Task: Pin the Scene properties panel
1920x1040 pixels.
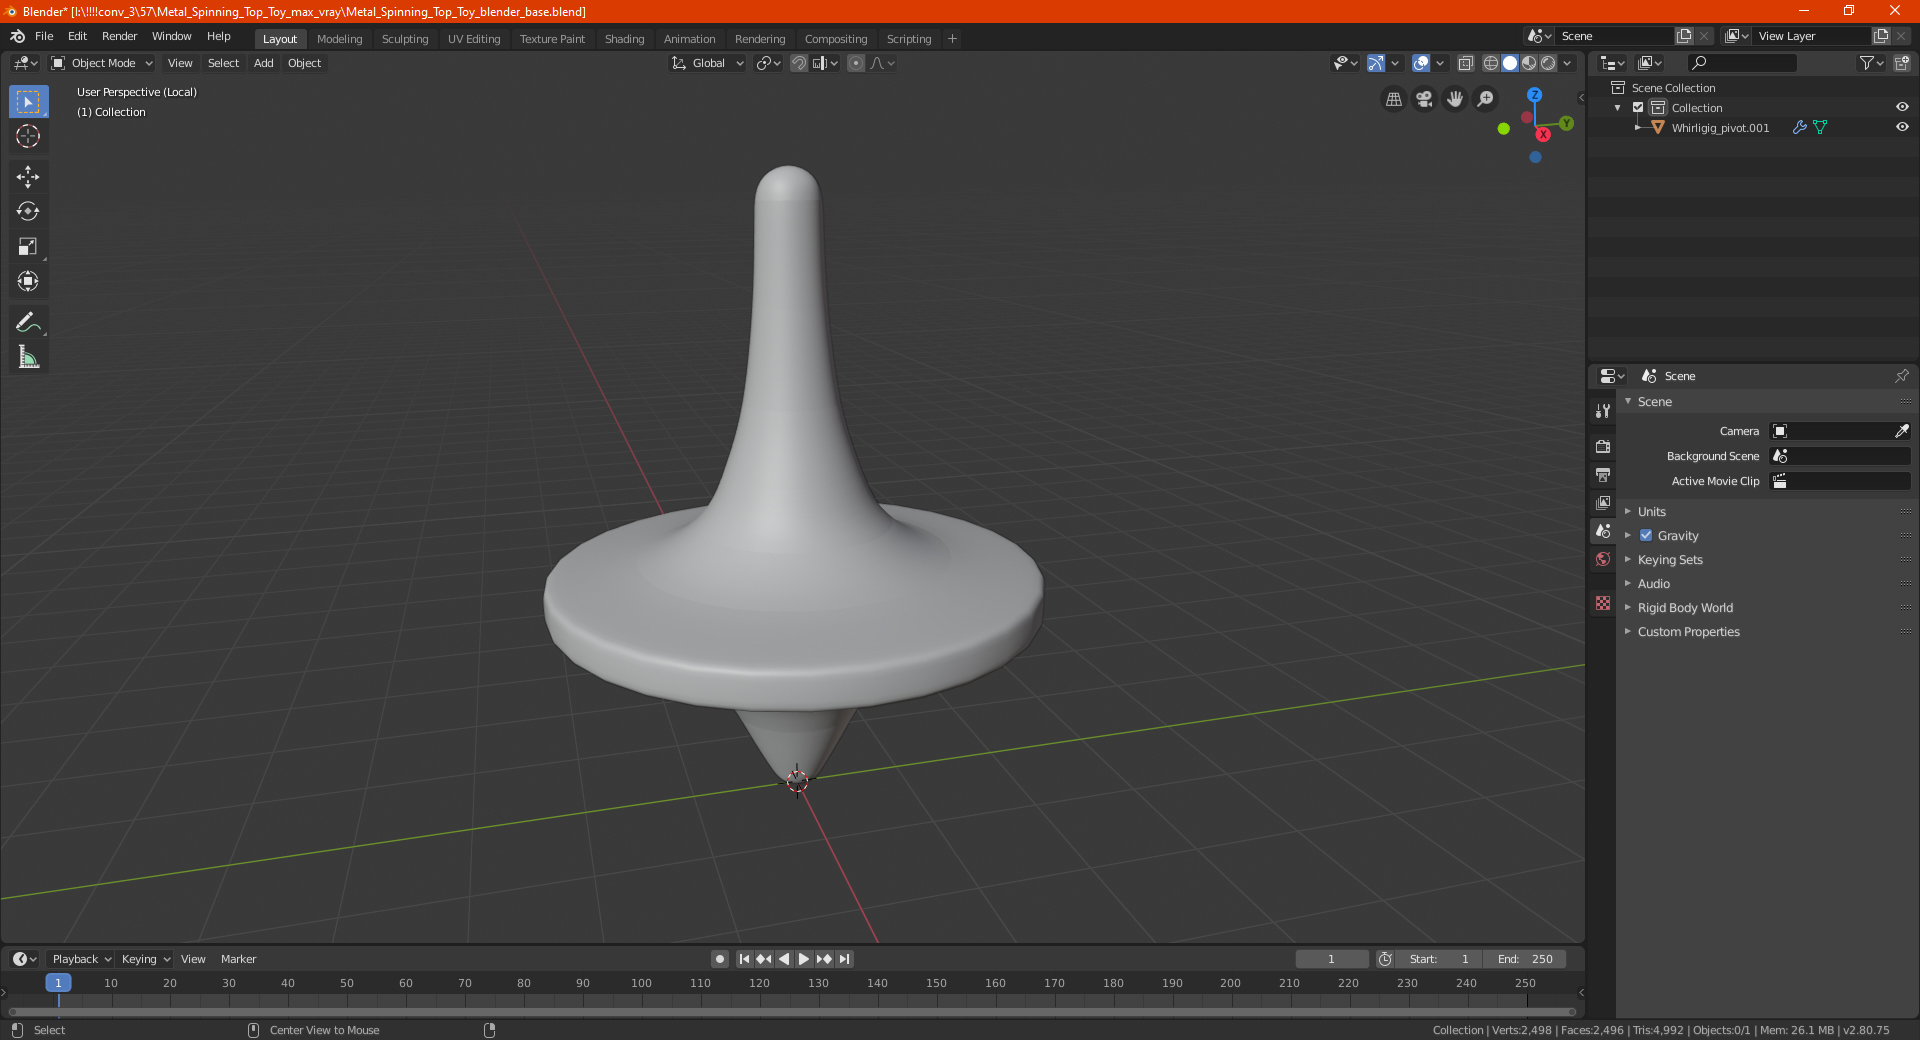Action: (x=1901, y=376)
